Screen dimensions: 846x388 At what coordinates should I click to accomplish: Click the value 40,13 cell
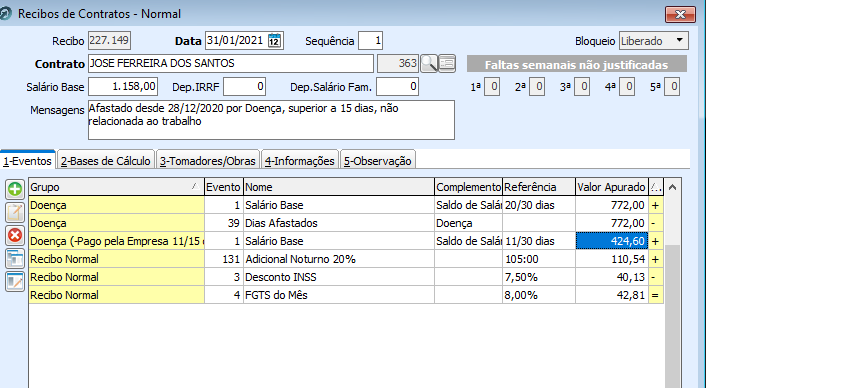tap(612, 277)
